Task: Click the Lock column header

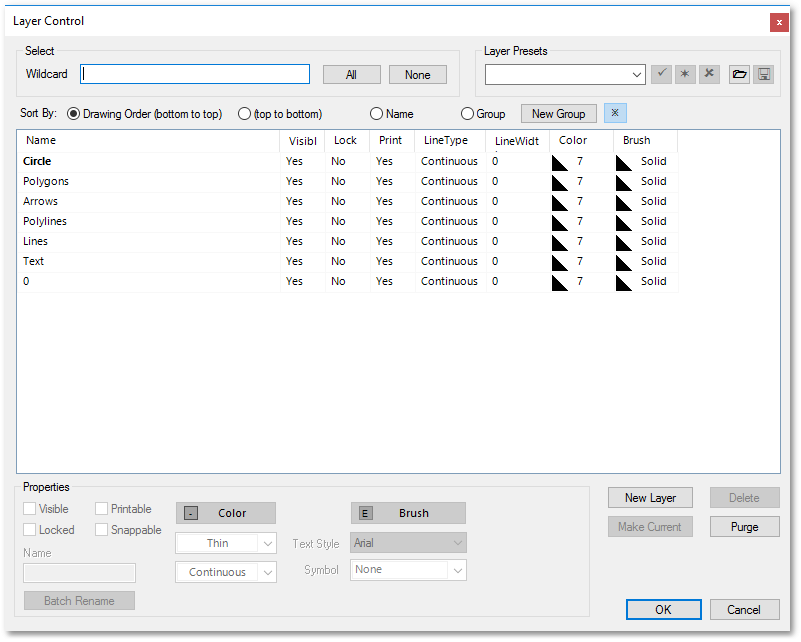Action: coord(345,140)
